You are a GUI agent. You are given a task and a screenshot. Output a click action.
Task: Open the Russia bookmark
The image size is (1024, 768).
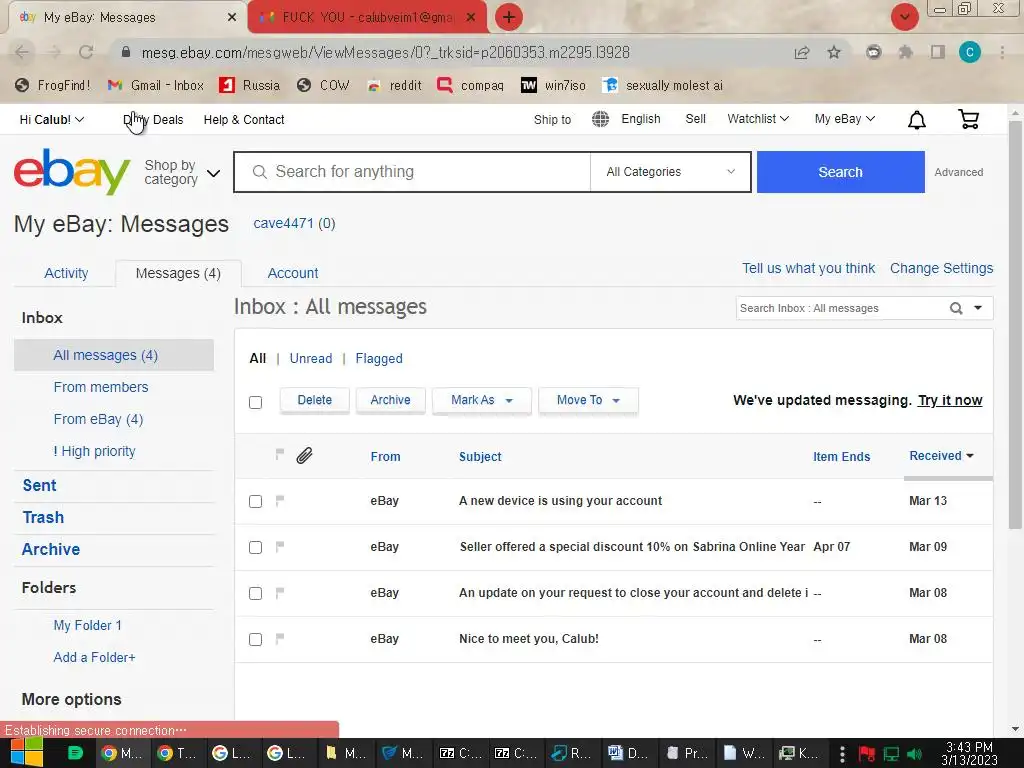pos(249,85)
